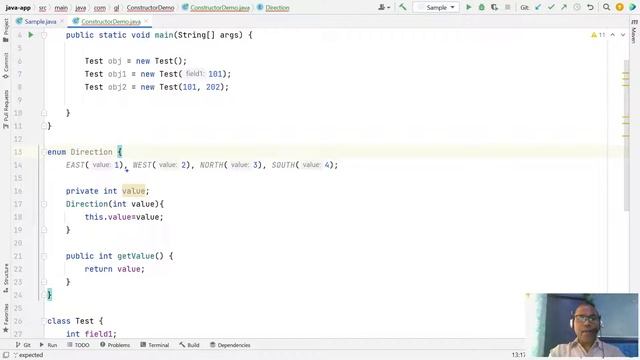Screen dimensions: 640x360
Task: Open the Git tool window at bottom
Action: pyautogui.click(x=23, y=345)
